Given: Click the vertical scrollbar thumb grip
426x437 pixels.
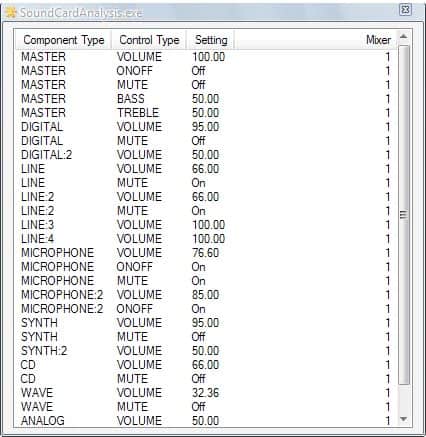Looking at the screenshot, I should coord(403,214).
